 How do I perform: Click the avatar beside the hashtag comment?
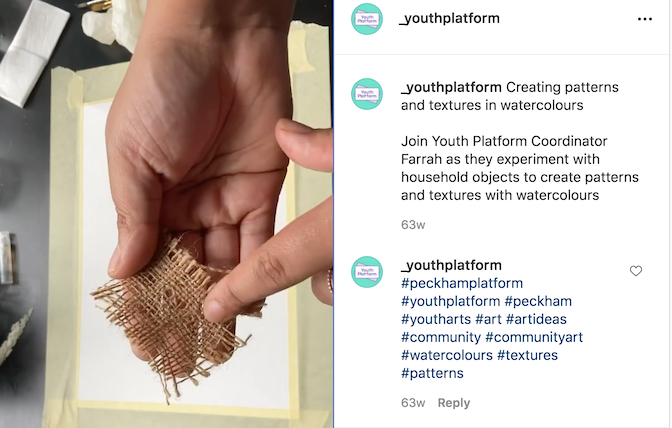click(x=367, y=272)
